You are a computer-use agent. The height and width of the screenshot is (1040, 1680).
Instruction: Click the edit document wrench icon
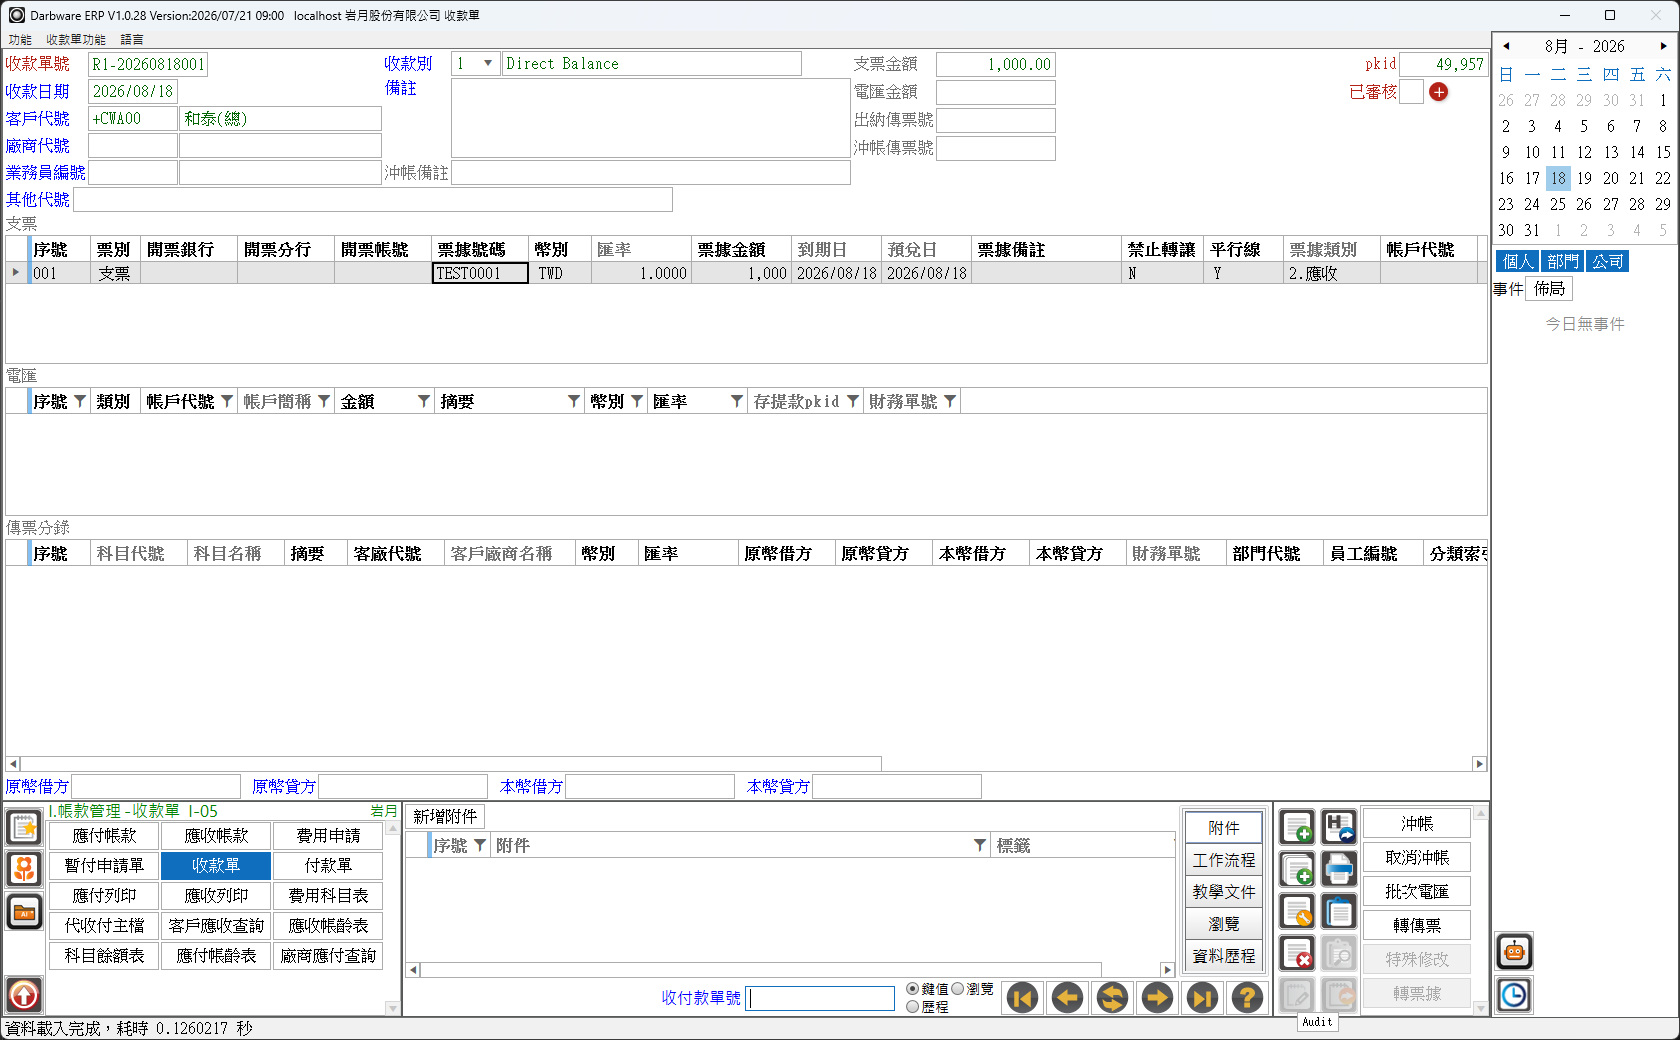[x=1297, y=912]
